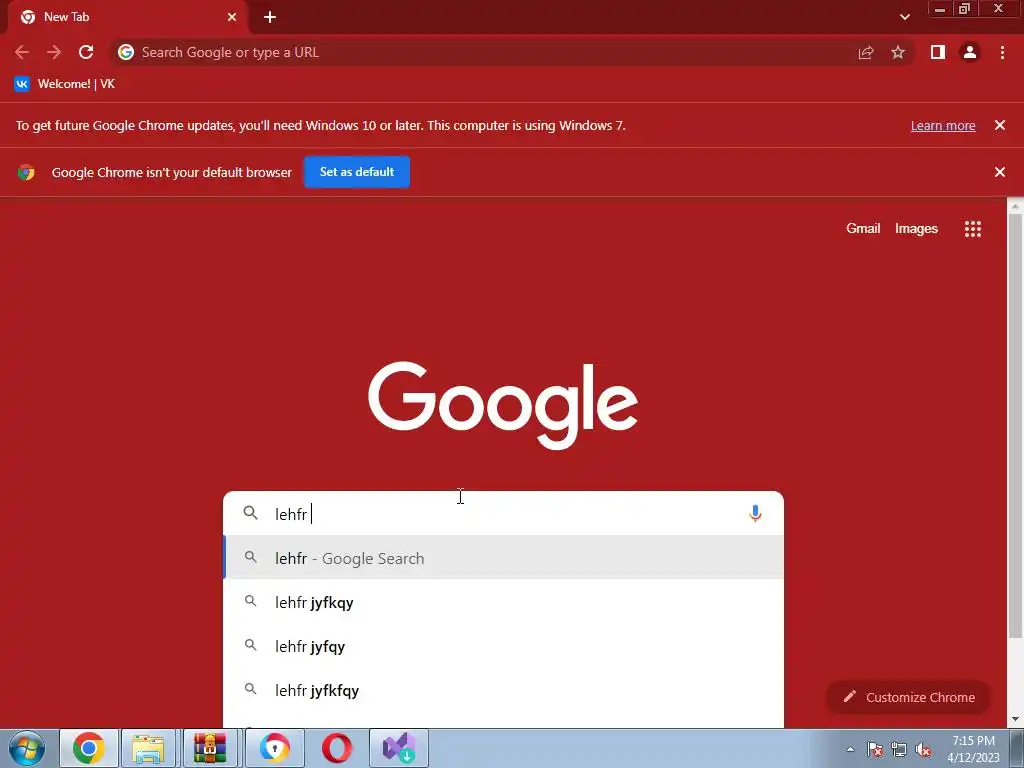
Task: Choose suggestion 'lehfr jyfkfqy'
Action: point(504,690)
